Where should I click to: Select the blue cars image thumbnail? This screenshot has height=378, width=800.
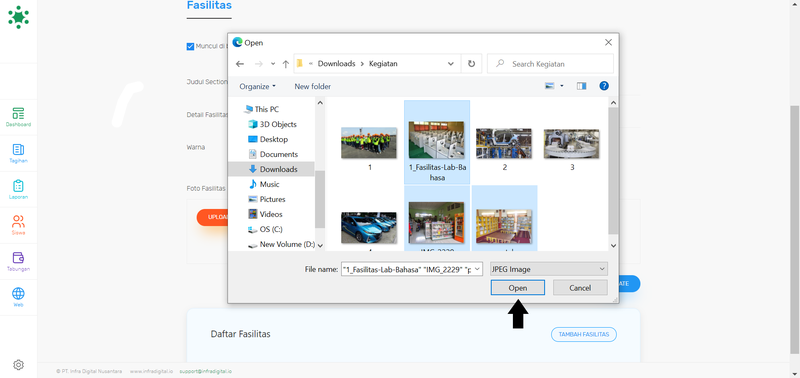point(369,227)
